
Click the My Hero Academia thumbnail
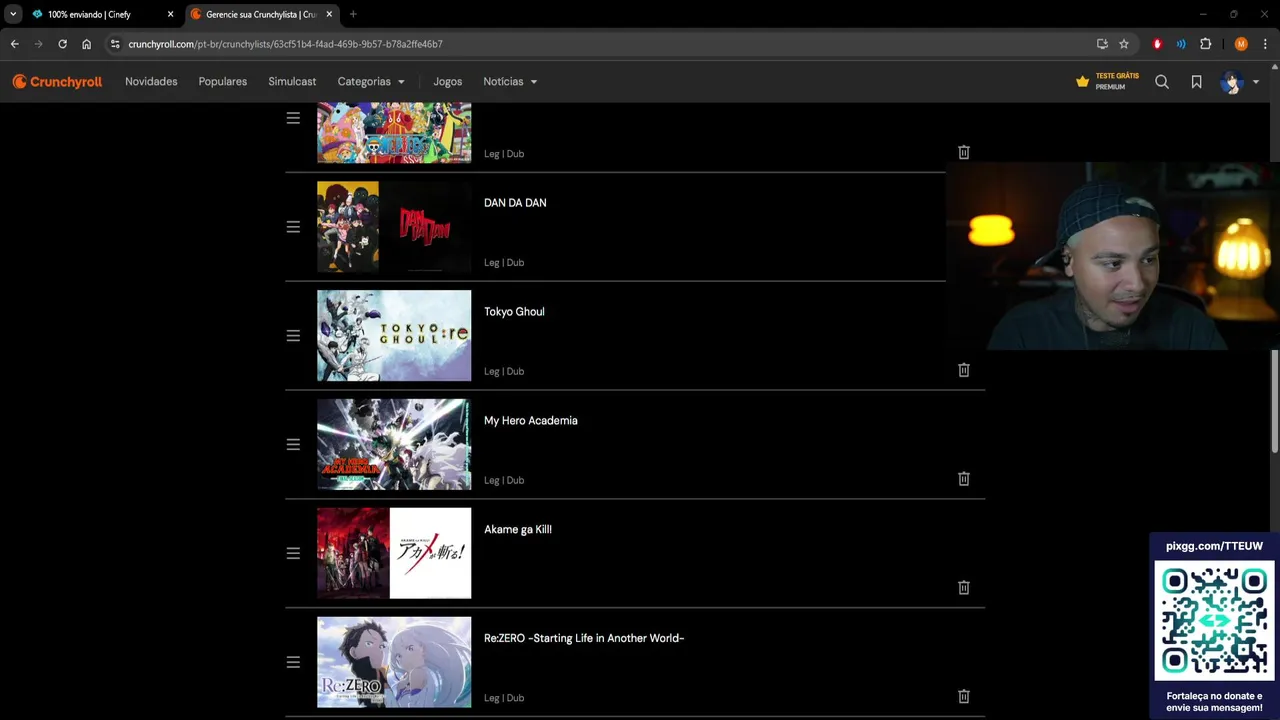394,445
